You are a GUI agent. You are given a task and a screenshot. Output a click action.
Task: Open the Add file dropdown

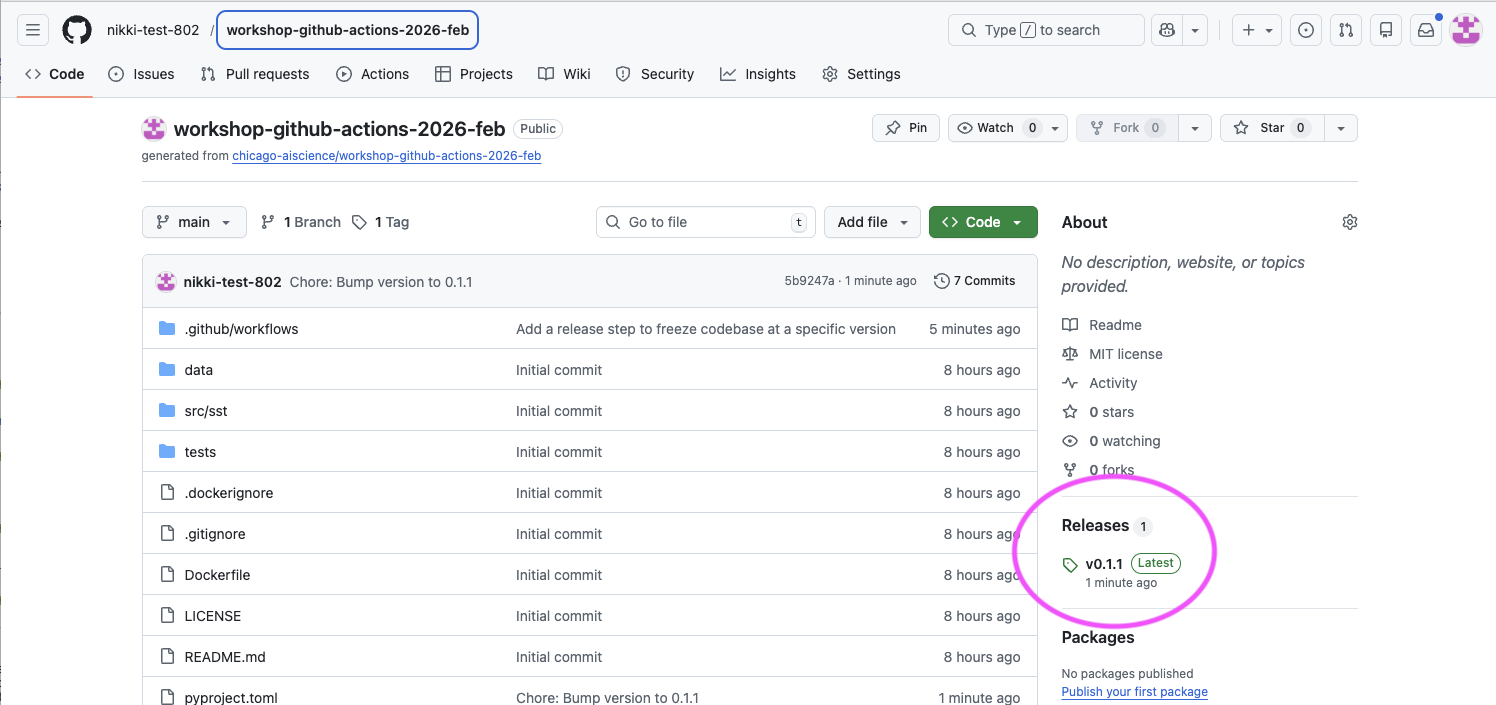(872, 221)
